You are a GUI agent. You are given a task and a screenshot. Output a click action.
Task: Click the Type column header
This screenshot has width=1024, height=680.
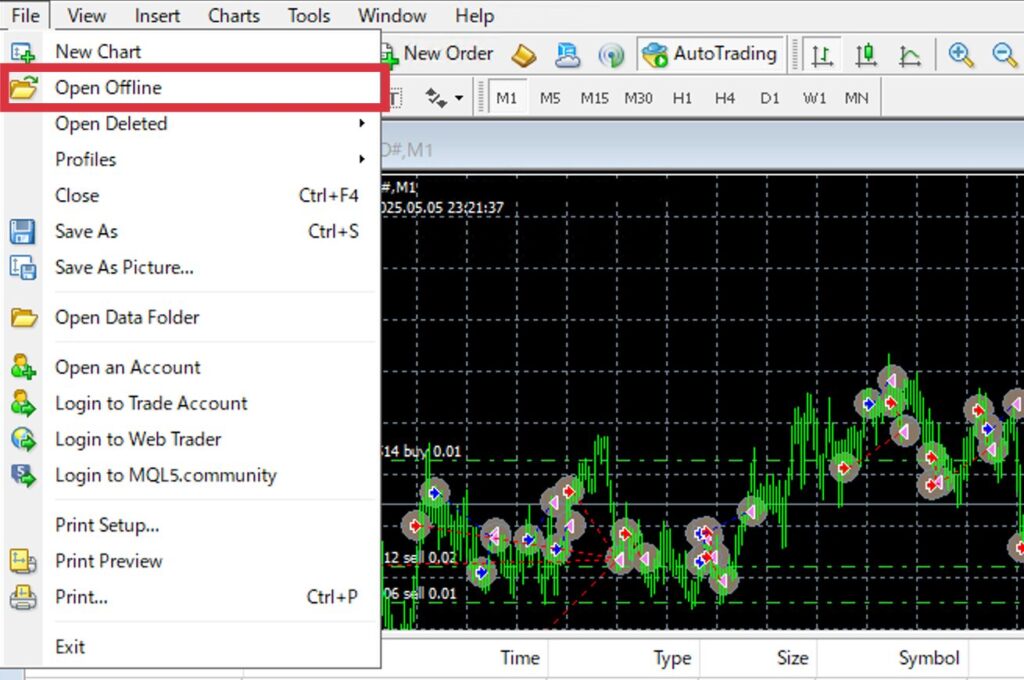(x=672, y=658)
